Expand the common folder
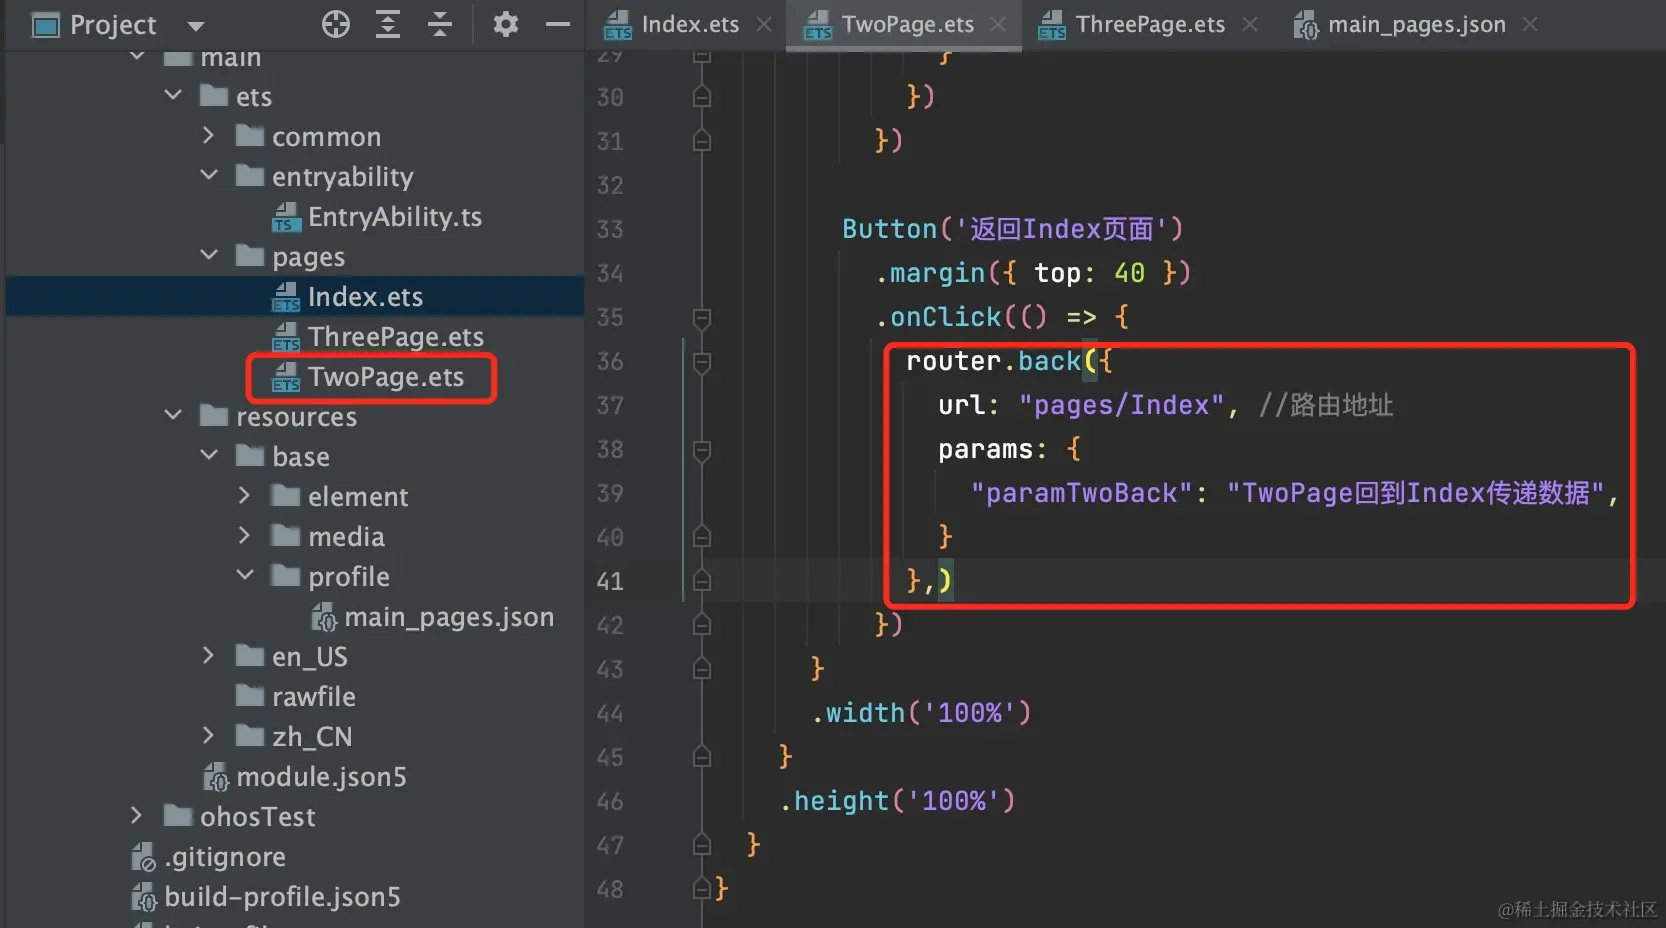Viewport: 1666px width, 928px height. tap(208, 135)
